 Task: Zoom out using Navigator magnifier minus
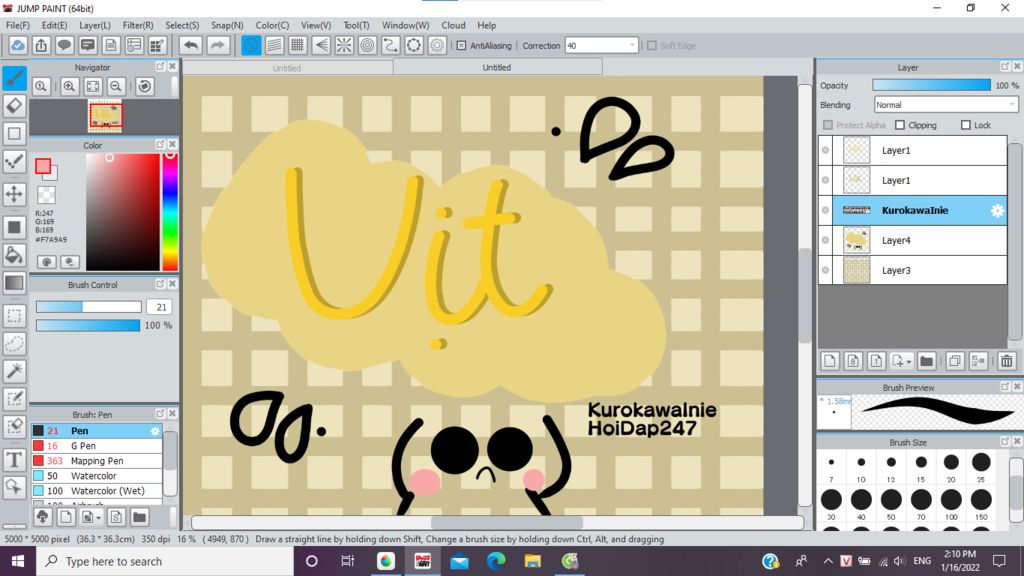pyautogui.click(x=116, y=86)
